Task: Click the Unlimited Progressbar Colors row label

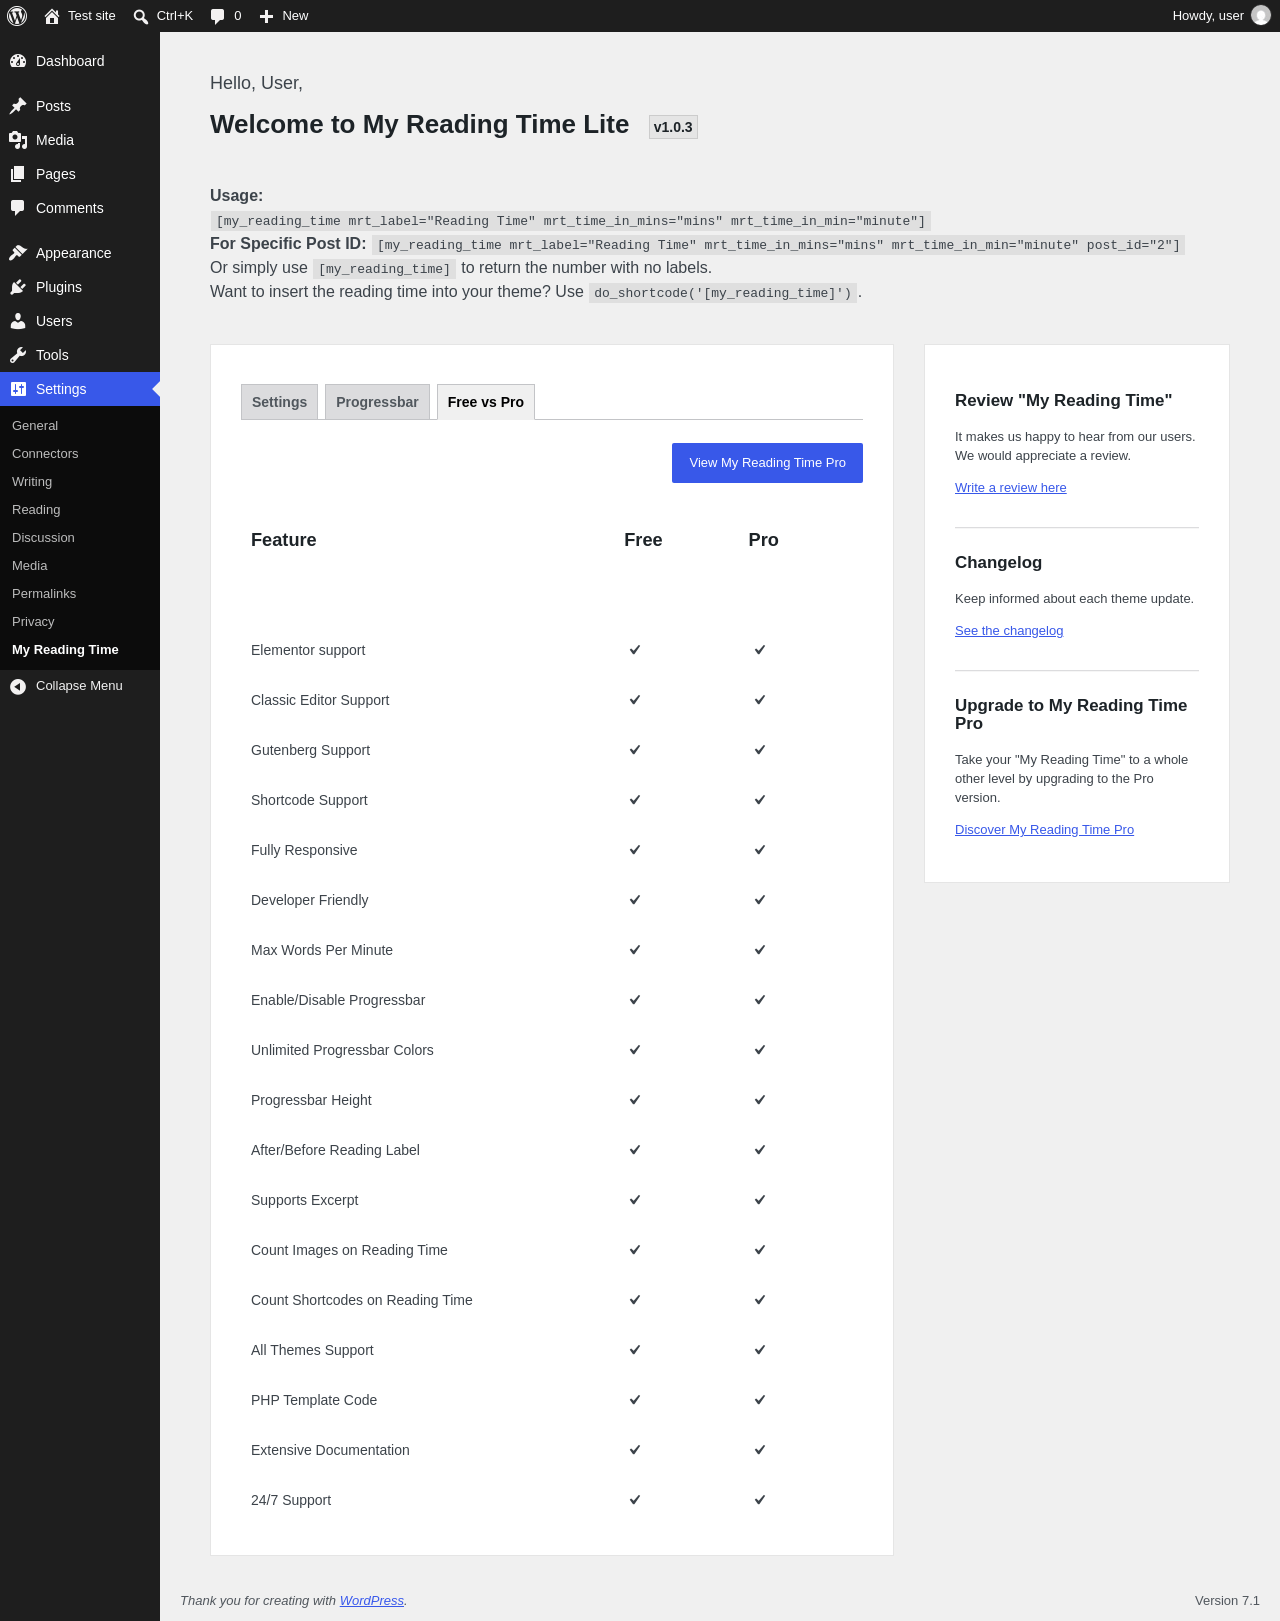Action: 342,1050
